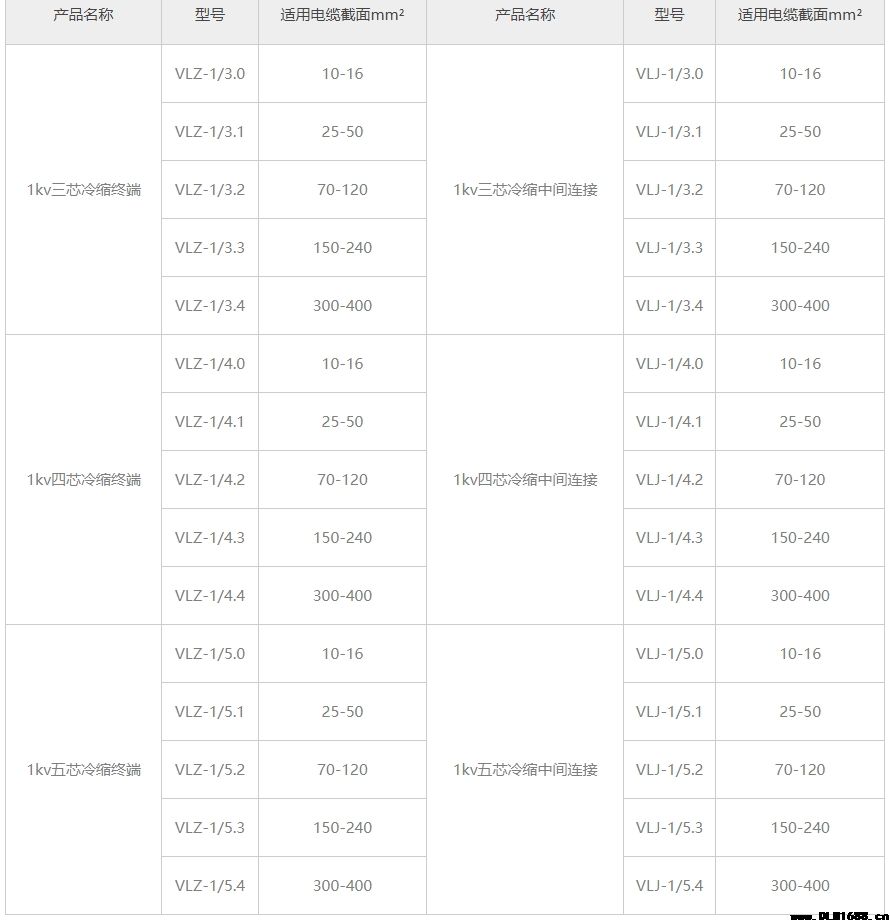Select model VLJ-1/3.2 in the table
890x923 pixels.
[x=669, y=190]
